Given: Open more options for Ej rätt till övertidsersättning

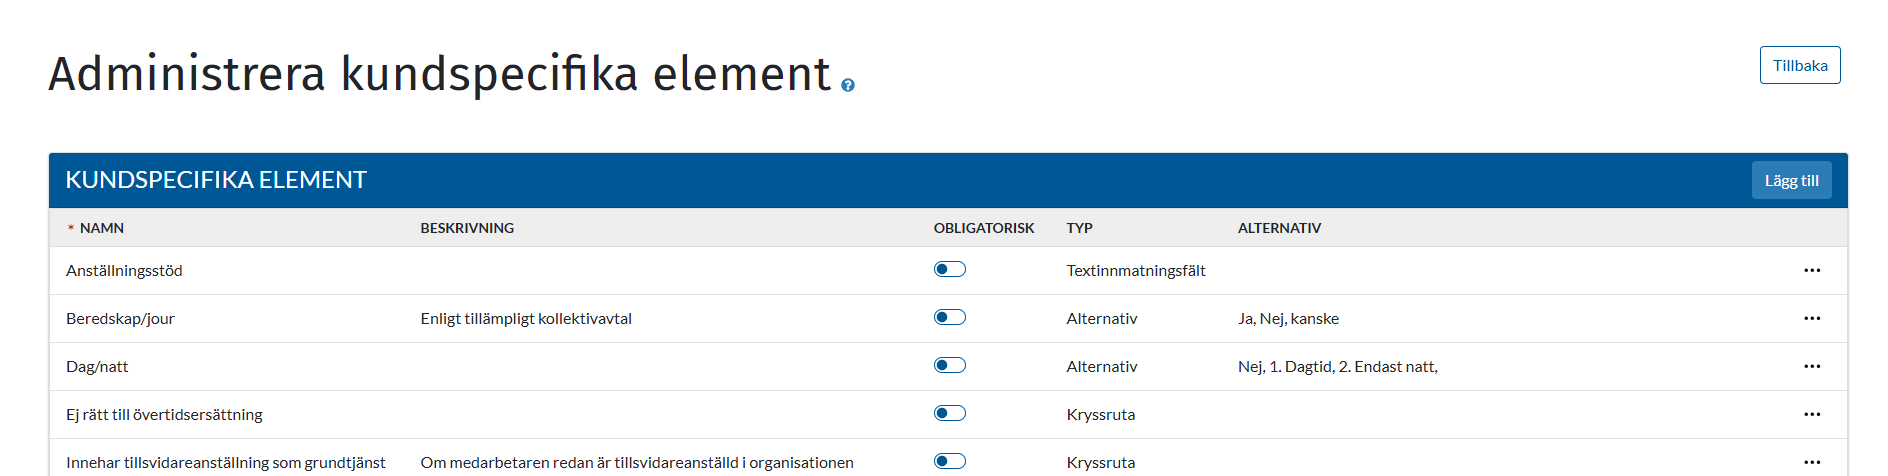Looking at the screenshot, I should tap(1812, 415).
